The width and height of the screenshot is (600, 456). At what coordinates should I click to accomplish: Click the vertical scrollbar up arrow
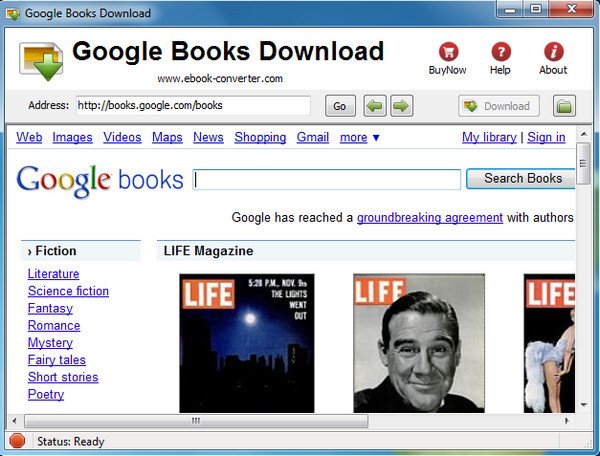click(x=584, y=134)
